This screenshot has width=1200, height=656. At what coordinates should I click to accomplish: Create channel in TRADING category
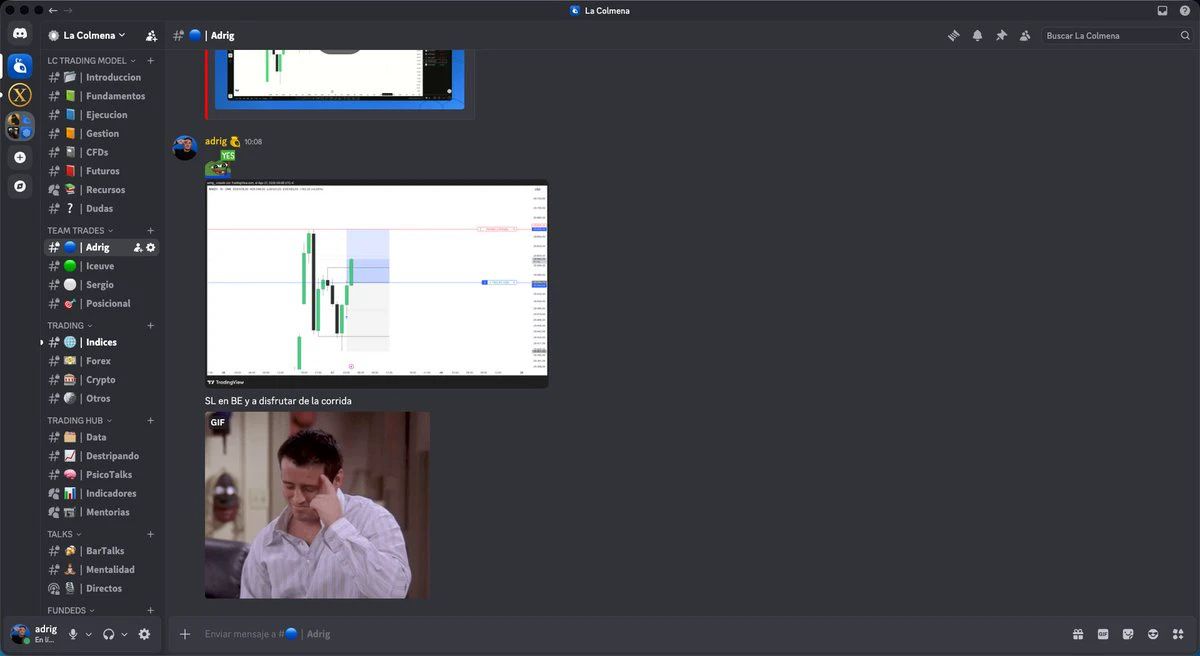pyautogui.click(x=151, y=325)
